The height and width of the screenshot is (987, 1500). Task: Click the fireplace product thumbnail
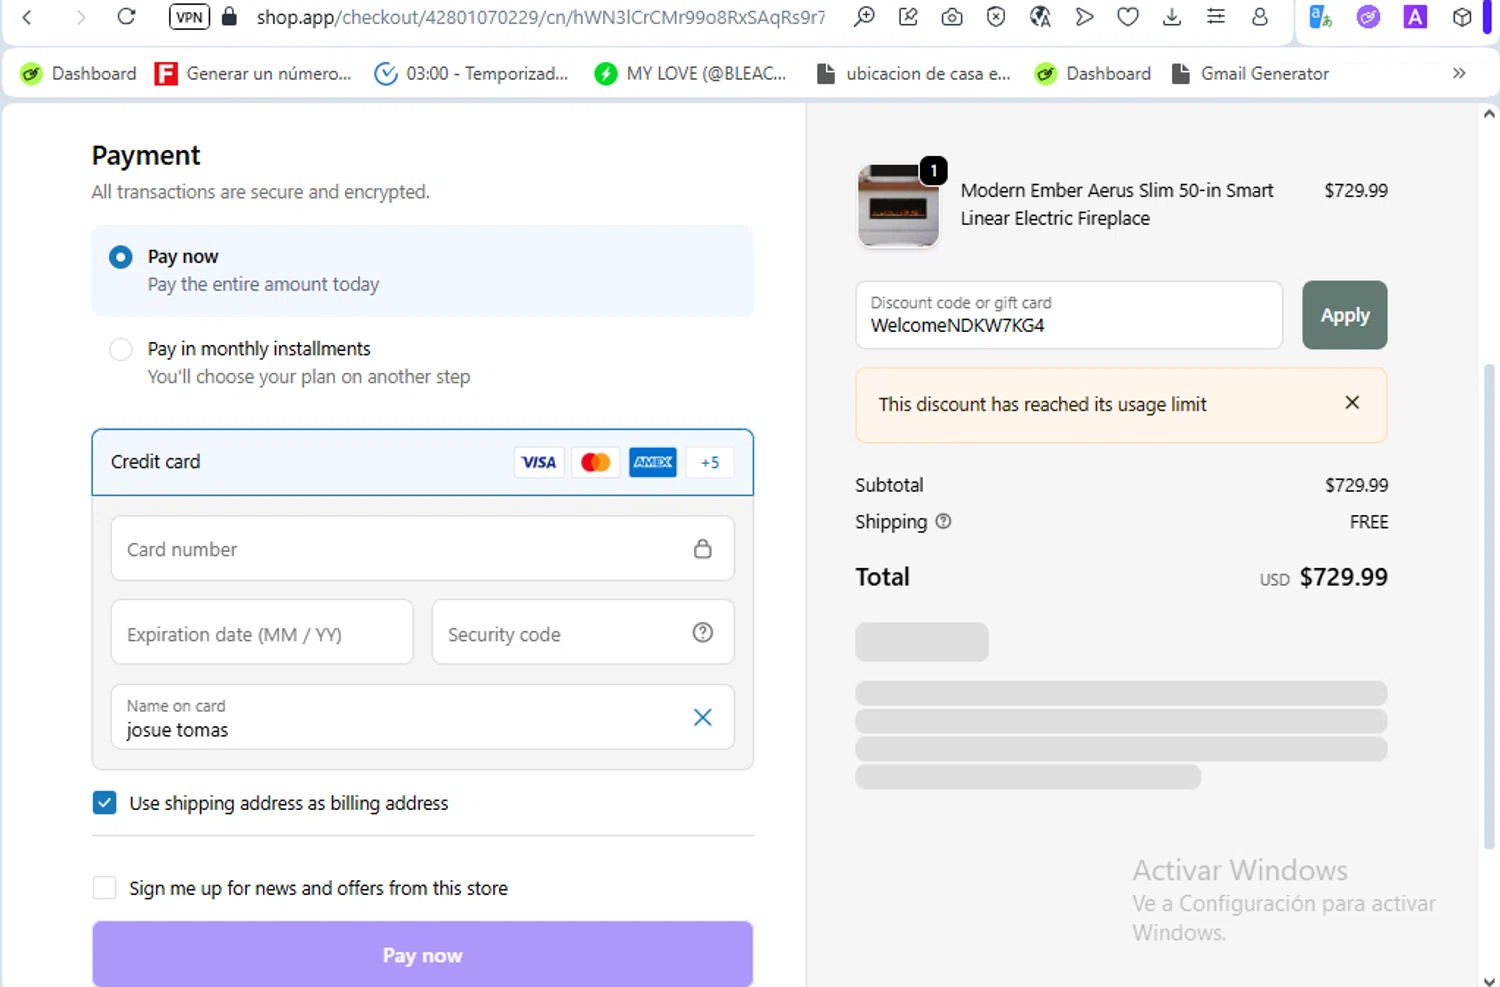(x=898, y=205)
